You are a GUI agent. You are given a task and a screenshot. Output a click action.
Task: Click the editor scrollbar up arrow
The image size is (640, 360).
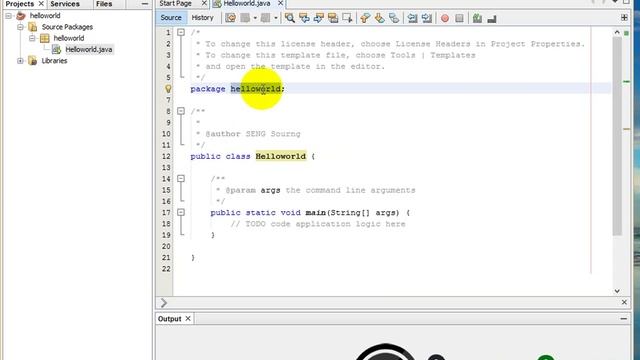click(617, 32)
